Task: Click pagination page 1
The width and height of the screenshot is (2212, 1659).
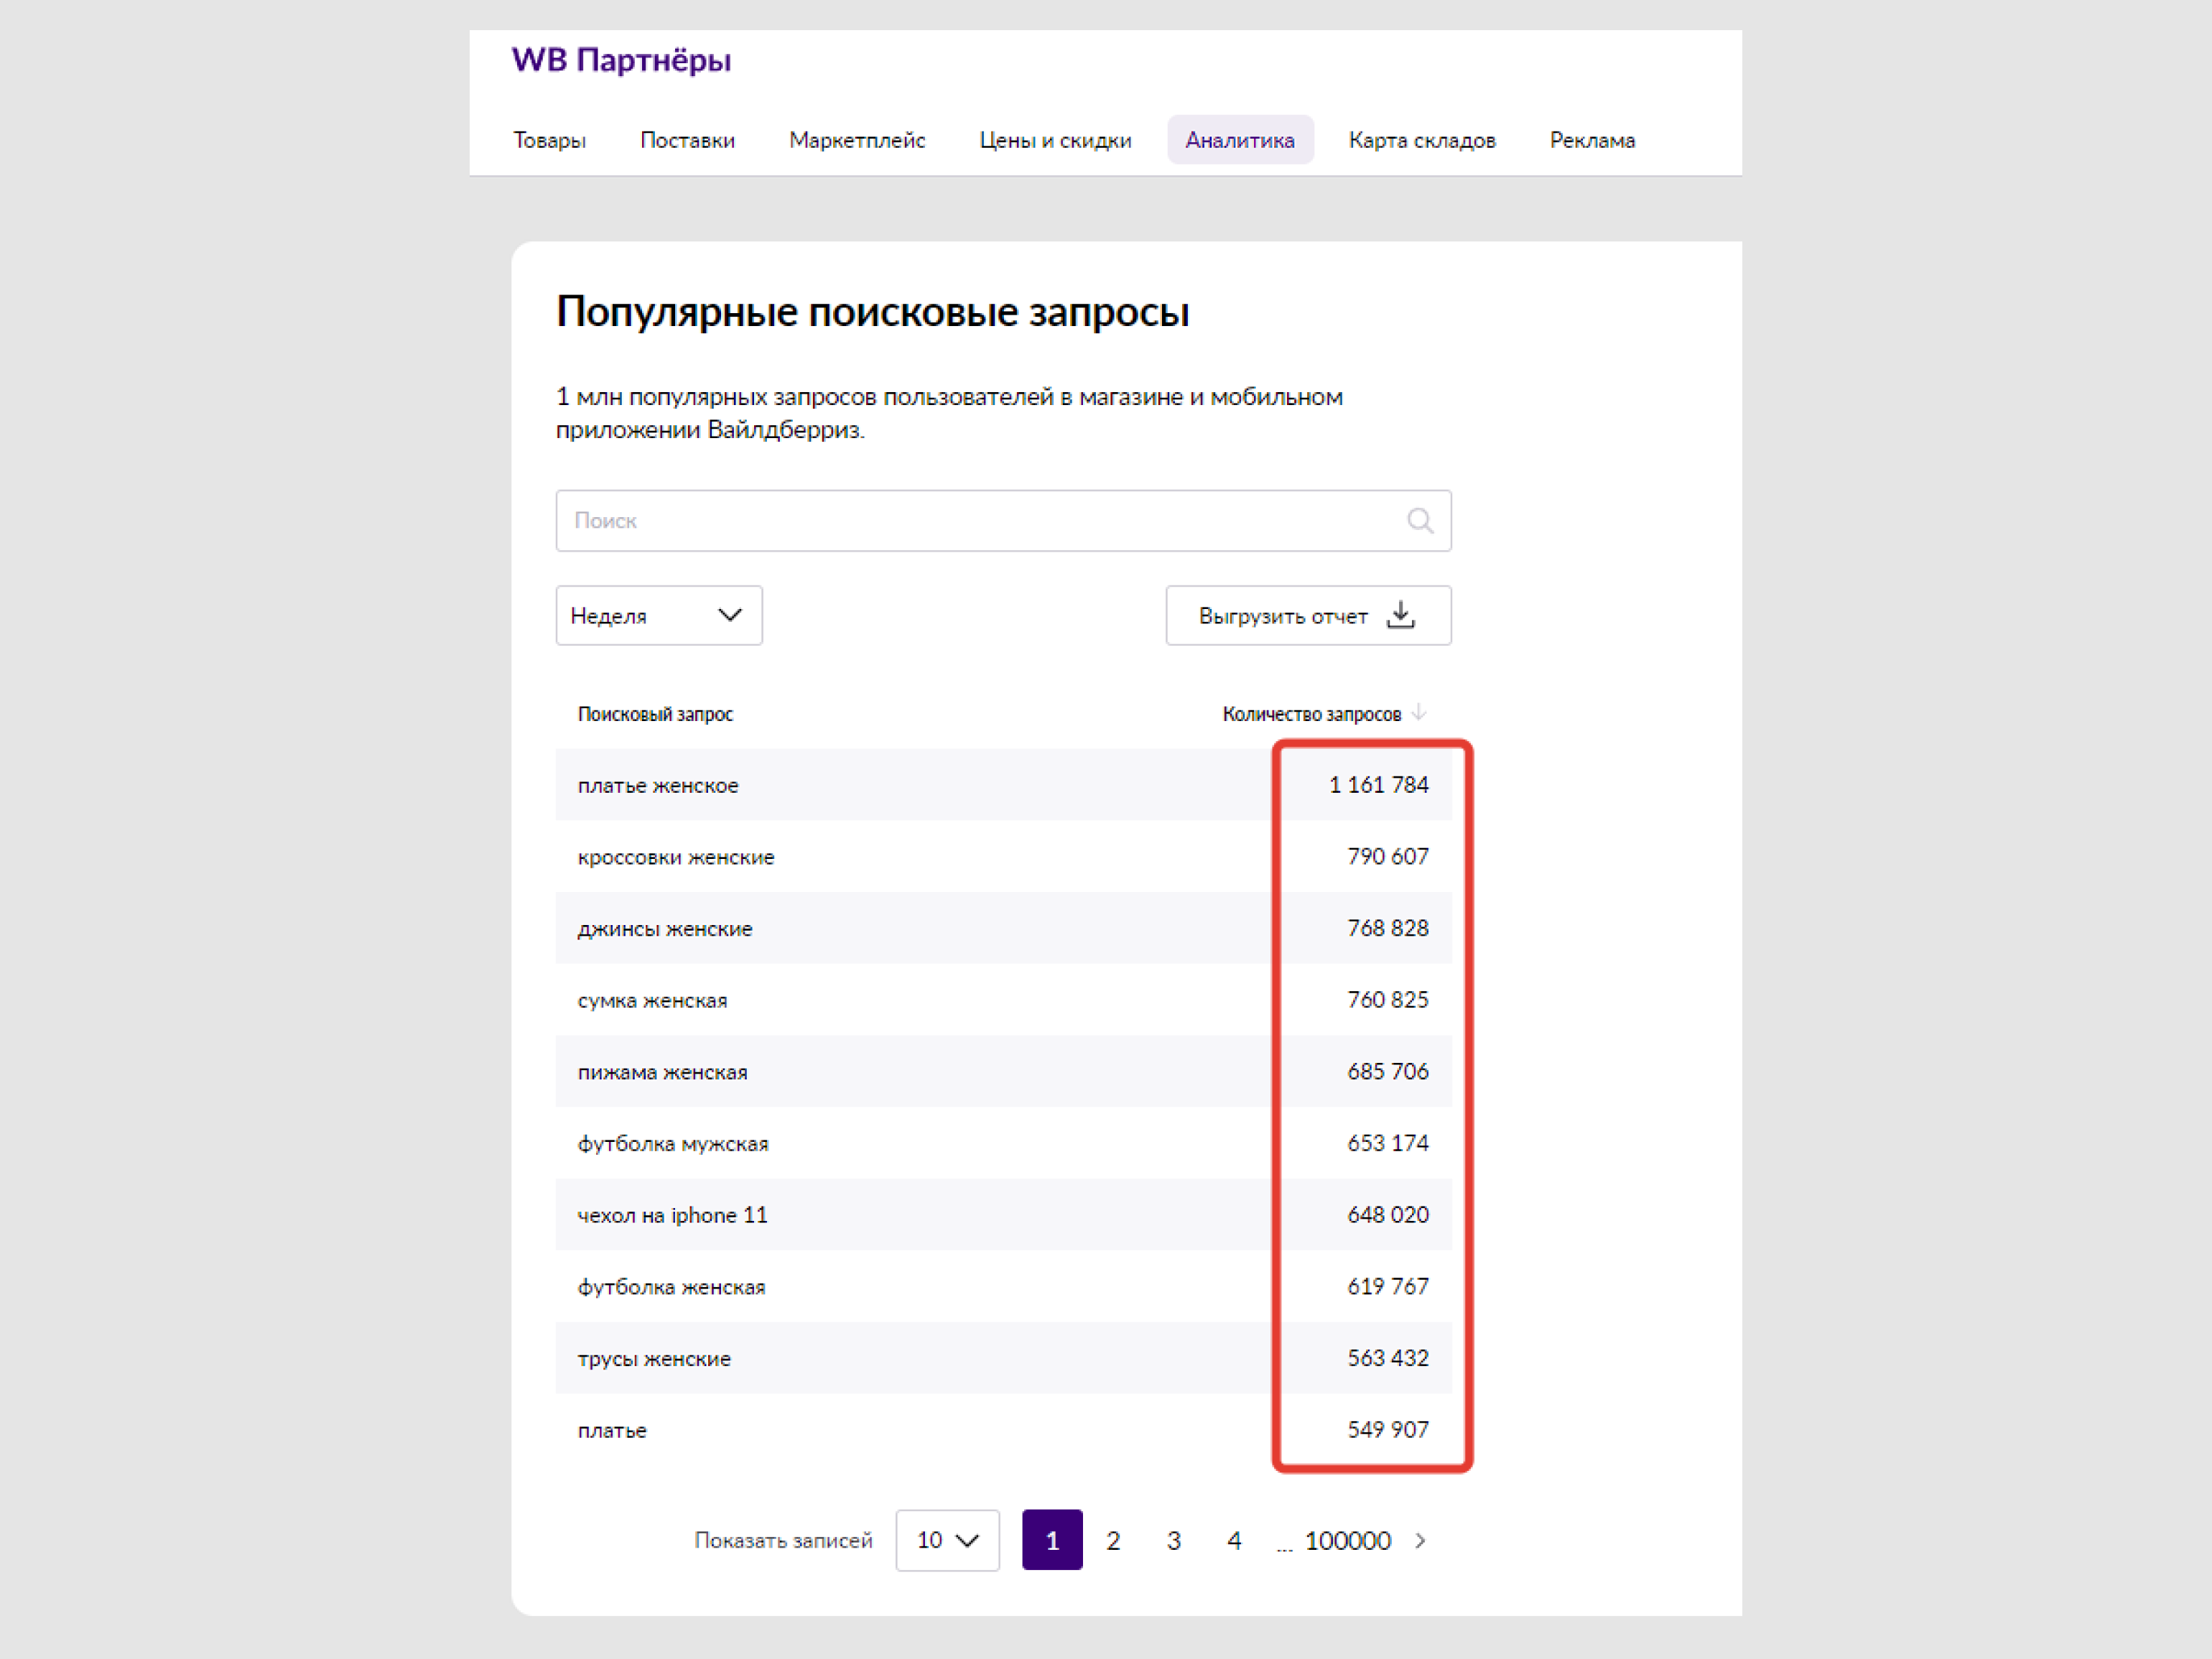Action: pyautogui.click(x=1052, y=1540)
